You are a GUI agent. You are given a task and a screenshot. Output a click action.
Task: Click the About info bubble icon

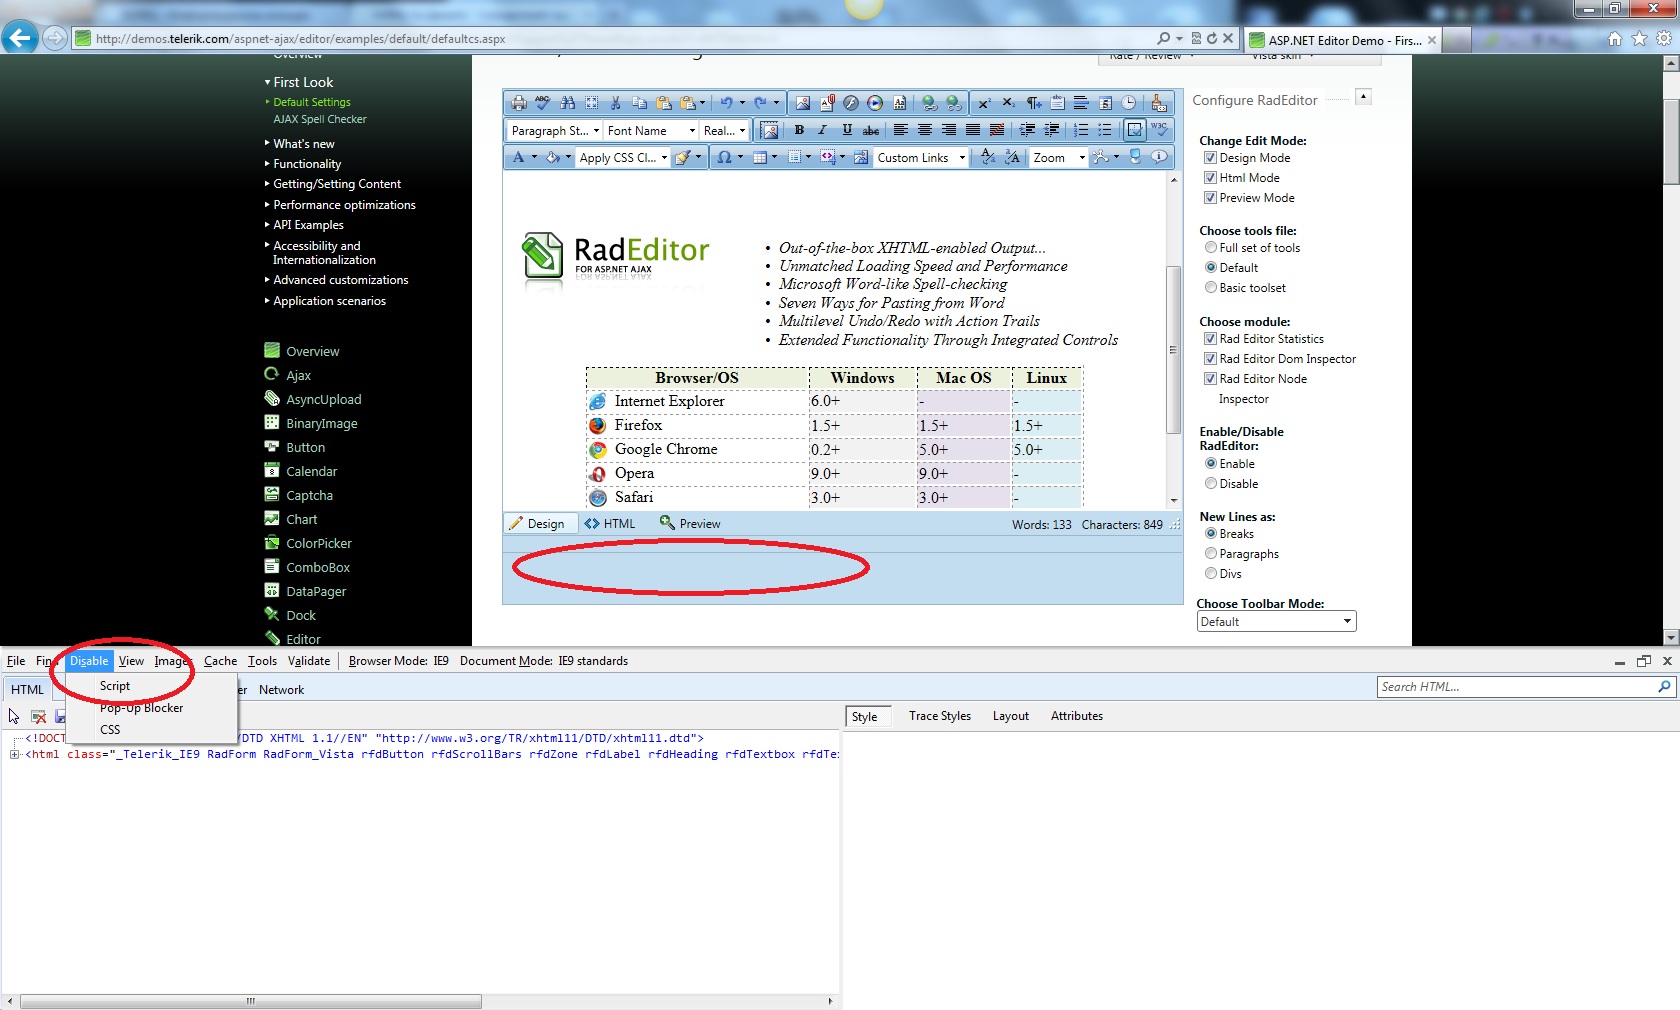(1159, 157)
